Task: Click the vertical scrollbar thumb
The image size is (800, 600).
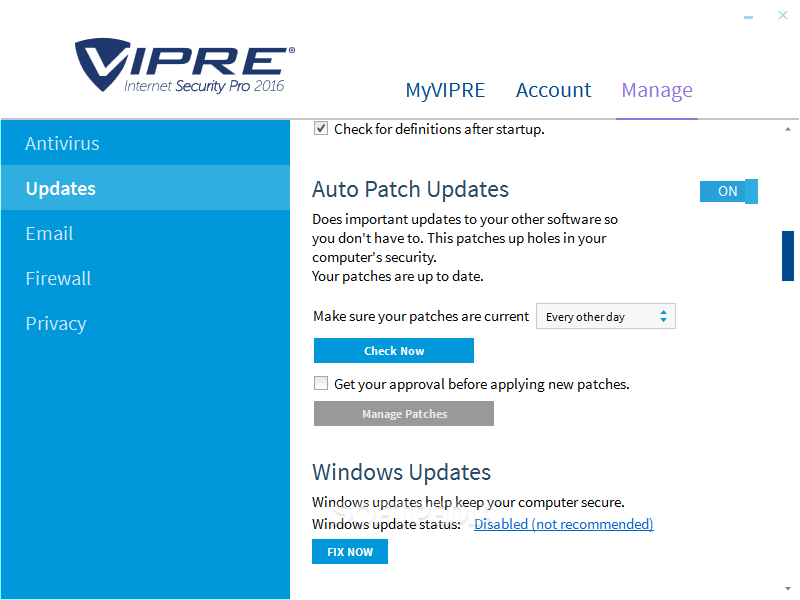Action: (x=788, y=256)
